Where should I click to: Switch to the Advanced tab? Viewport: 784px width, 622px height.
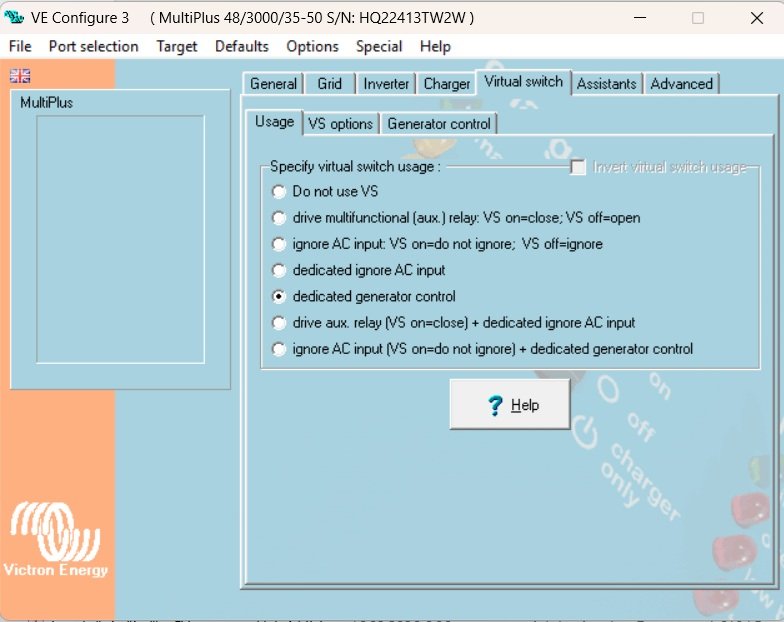tap(682, 84)
